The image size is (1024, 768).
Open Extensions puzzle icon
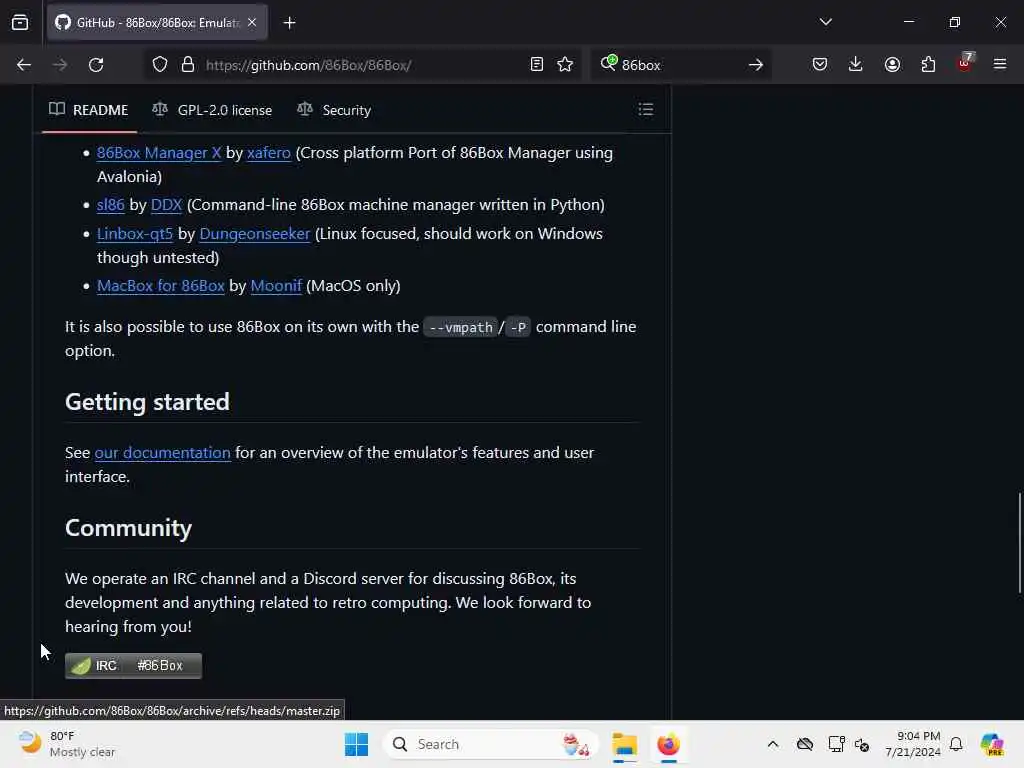[928, 65]
